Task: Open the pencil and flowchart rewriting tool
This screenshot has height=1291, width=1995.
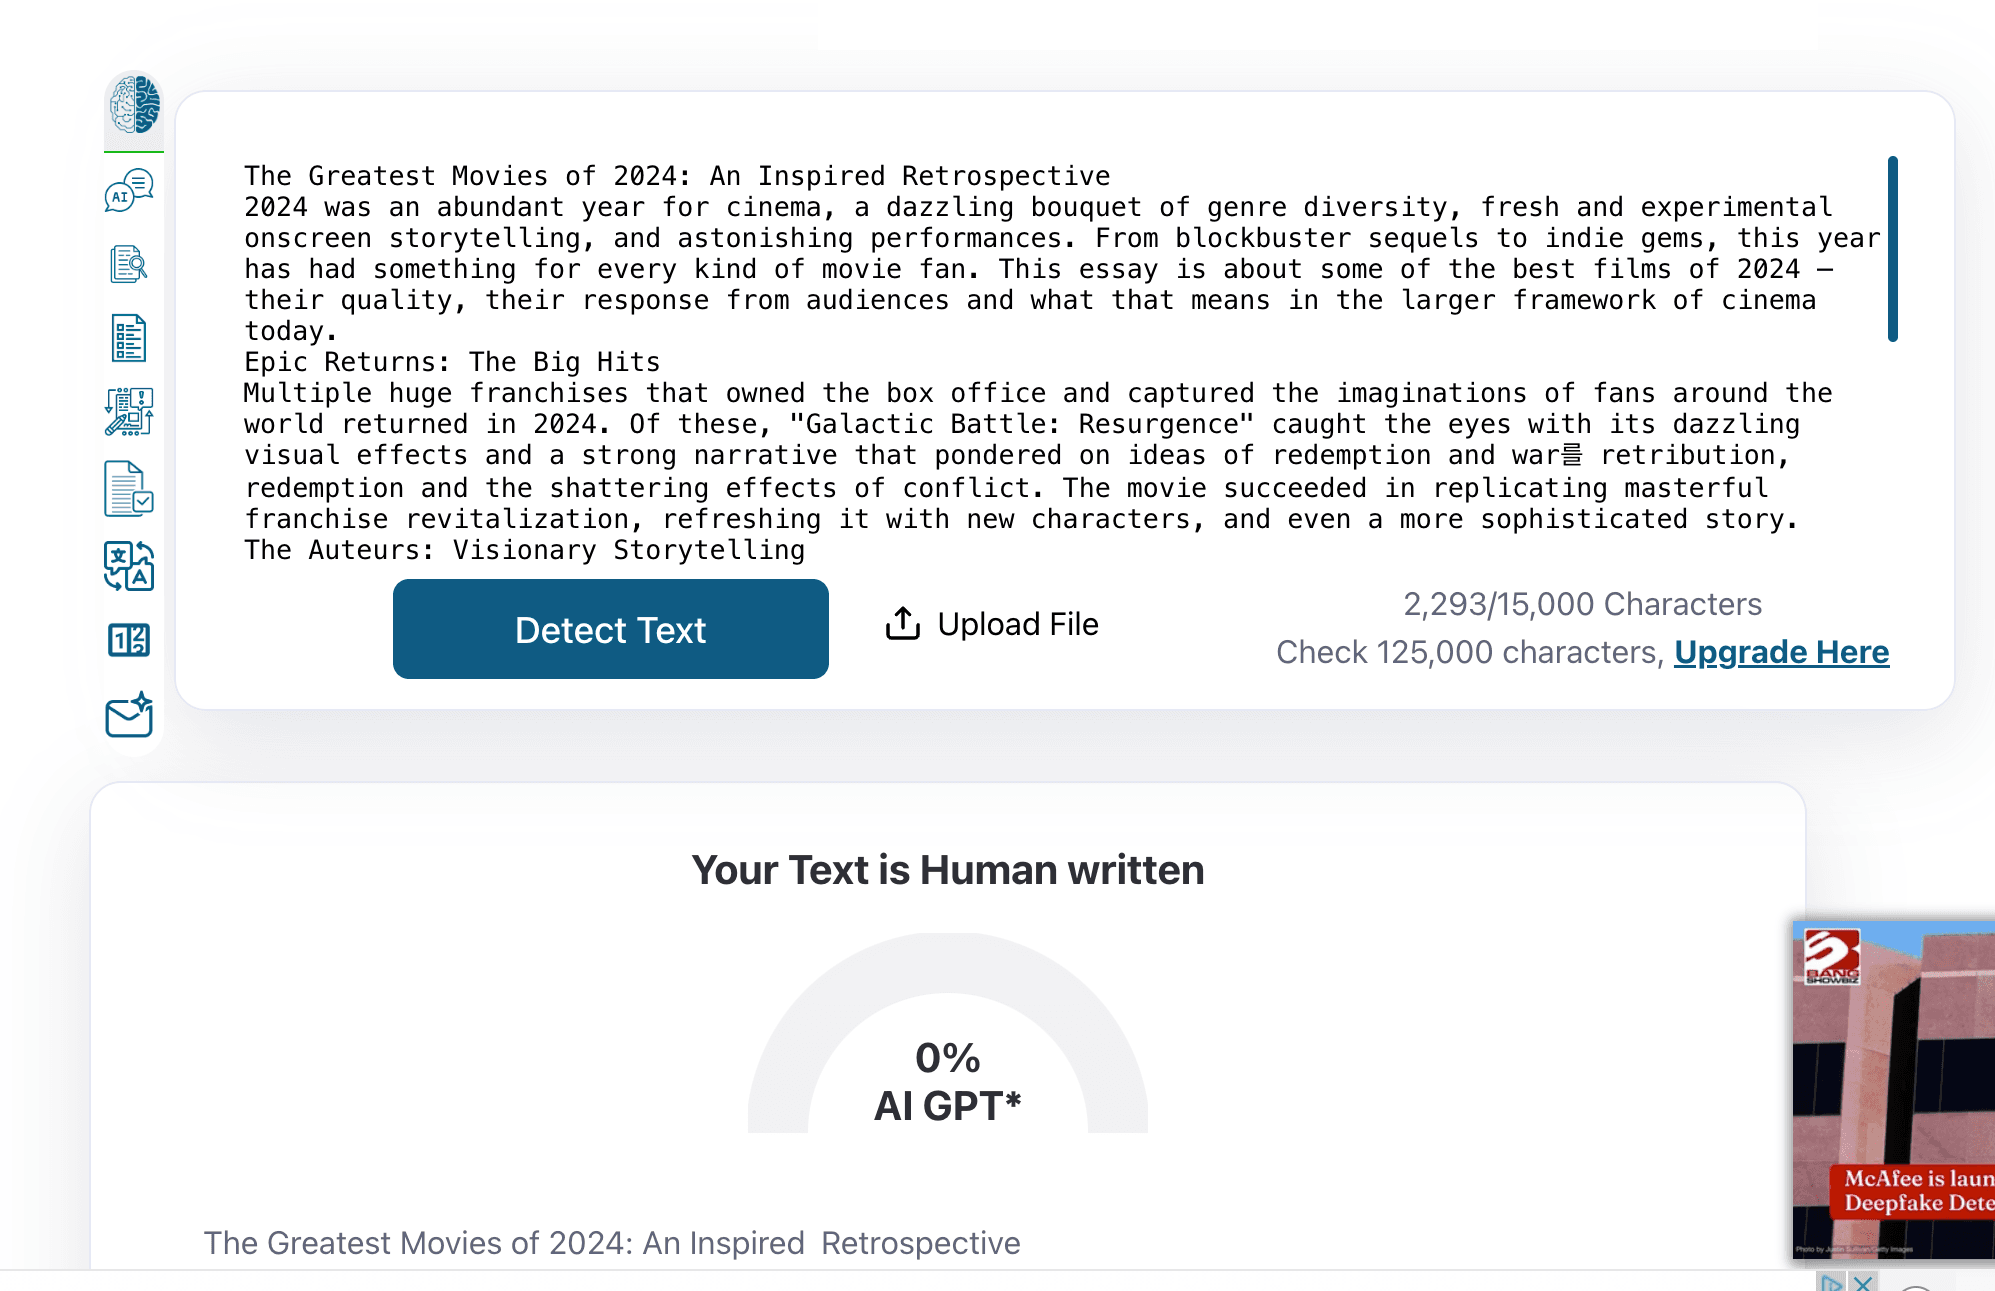Action: tap(129, 412)
